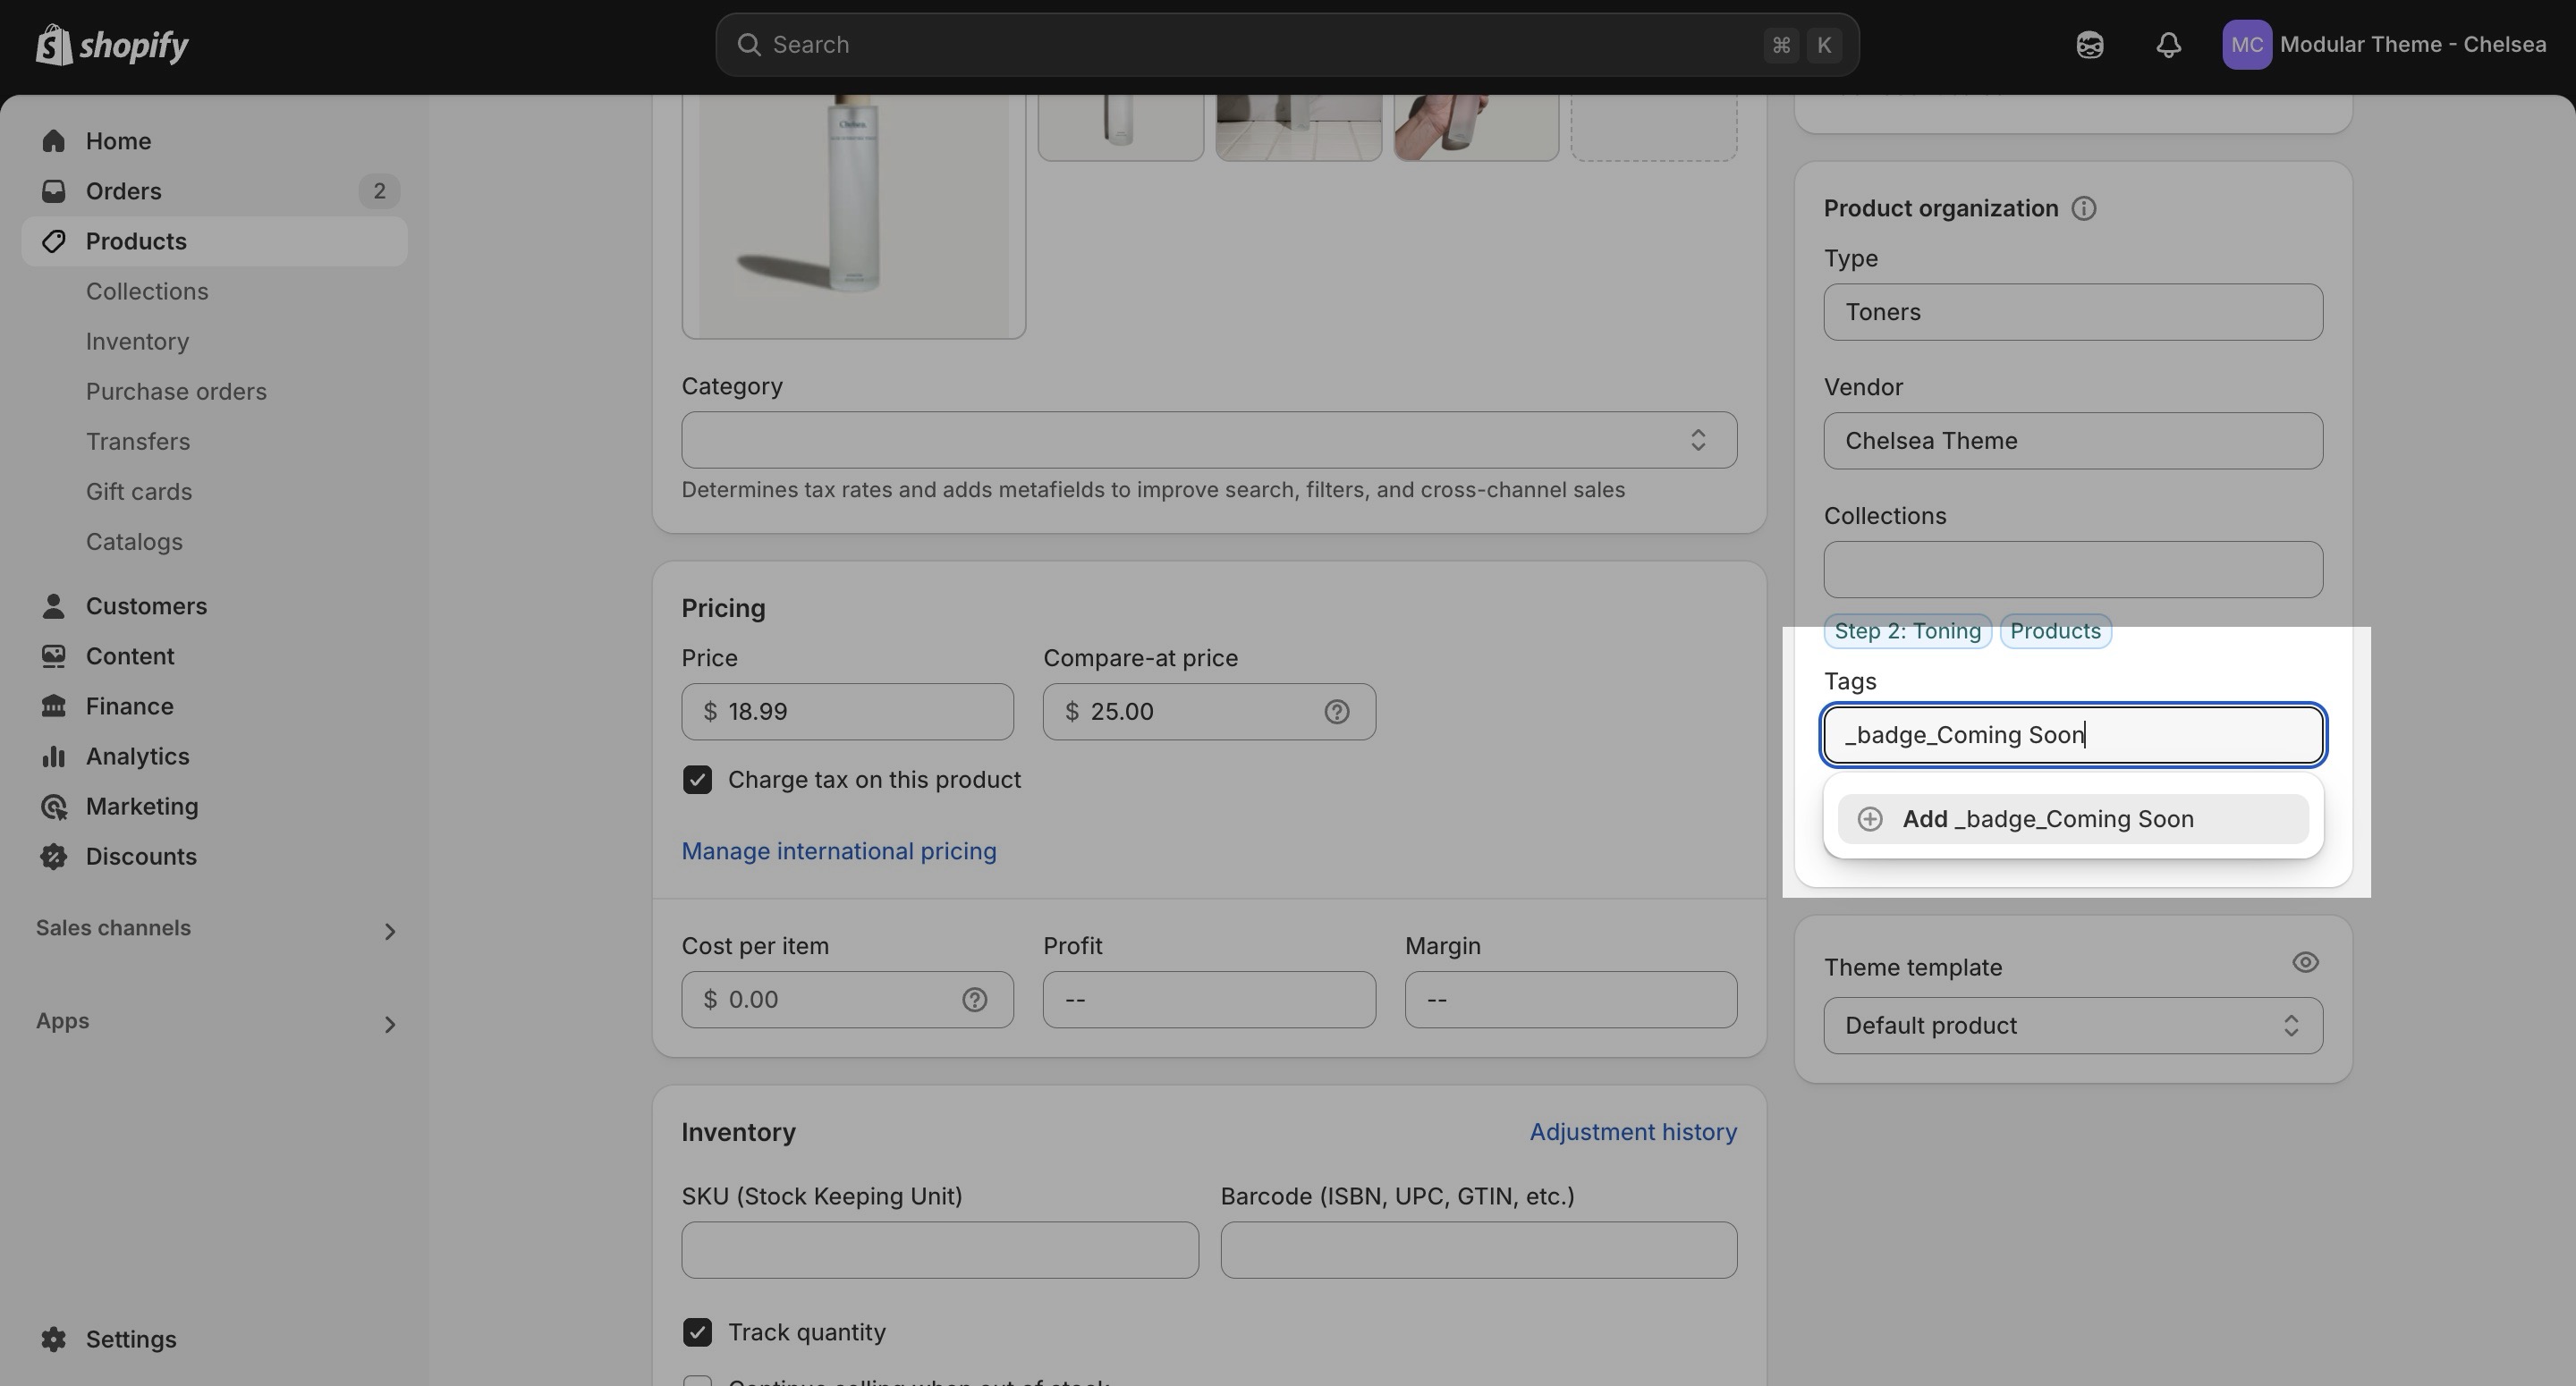Click the Product organization info icon
Screen dimensions: 2576x1386
(x=2083, y=208)
